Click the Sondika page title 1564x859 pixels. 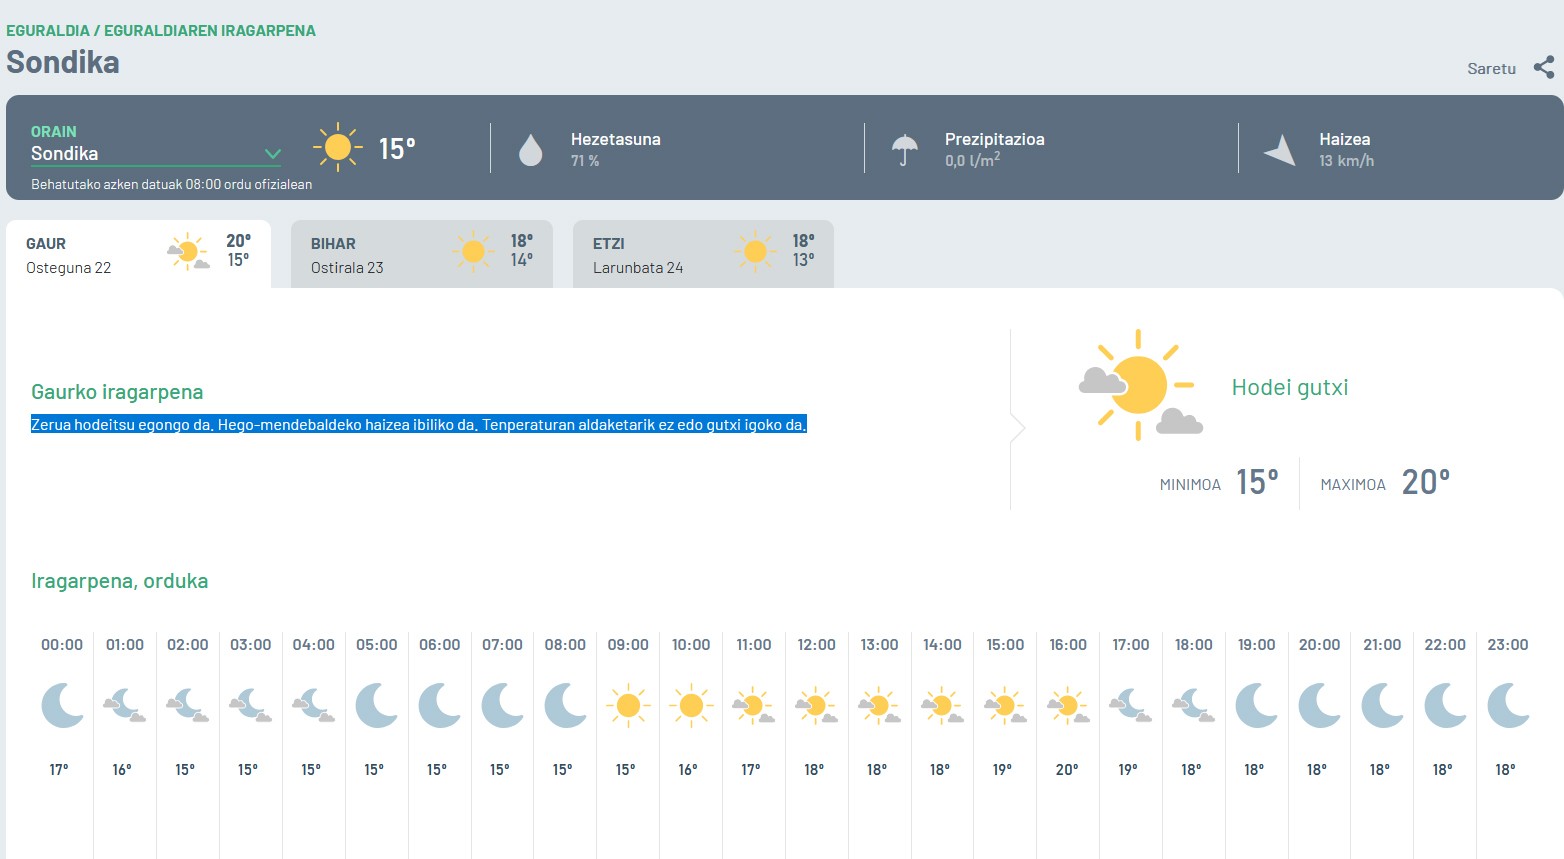63,62
